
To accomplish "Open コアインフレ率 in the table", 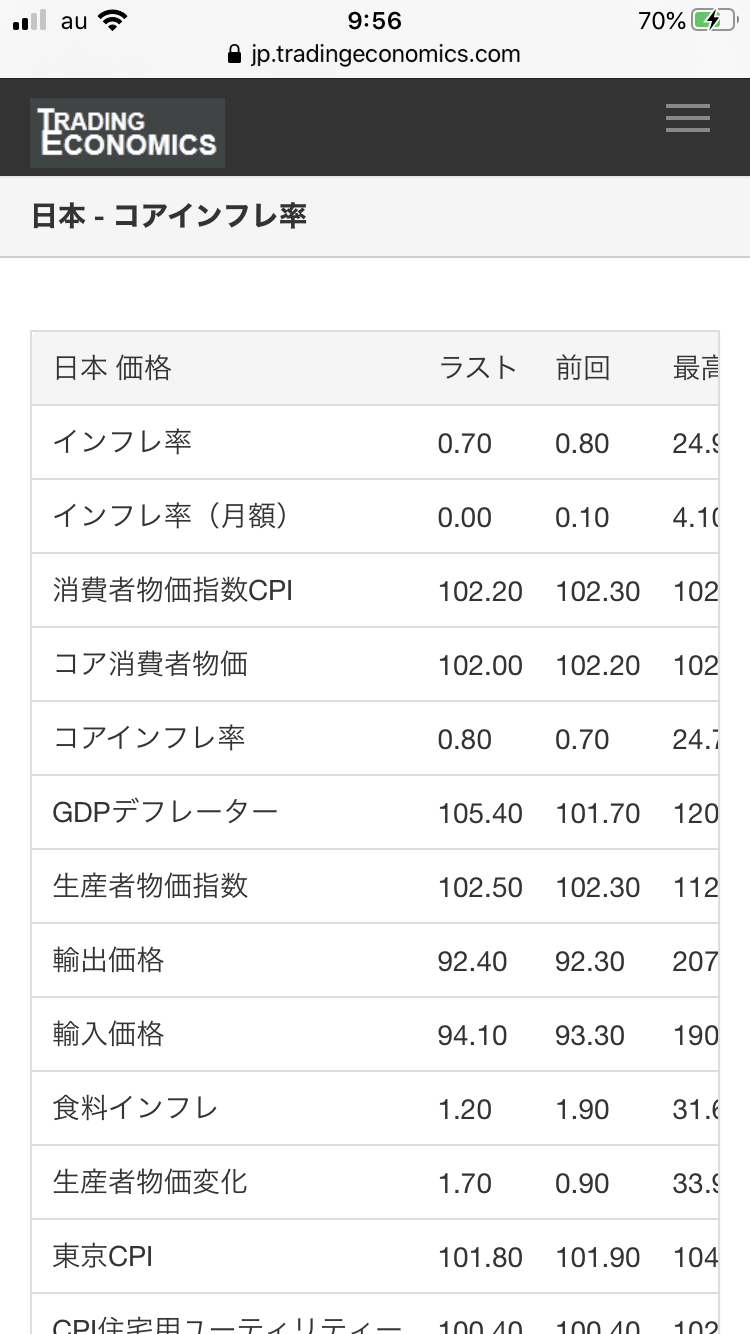I will tap(149, 738).
